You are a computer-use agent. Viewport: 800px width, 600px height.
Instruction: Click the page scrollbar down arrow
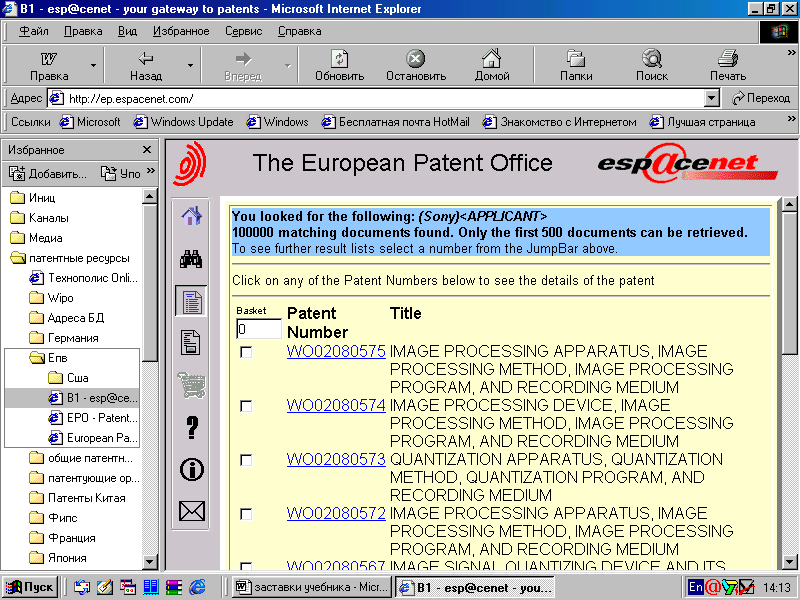tap(789, 562)
